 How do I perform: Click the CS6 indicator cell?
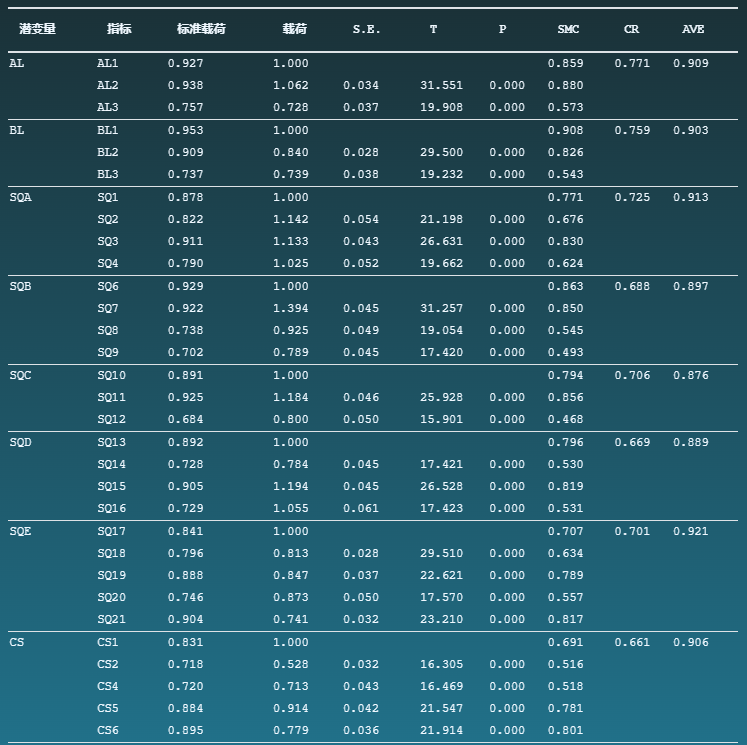tap(107, 730)
